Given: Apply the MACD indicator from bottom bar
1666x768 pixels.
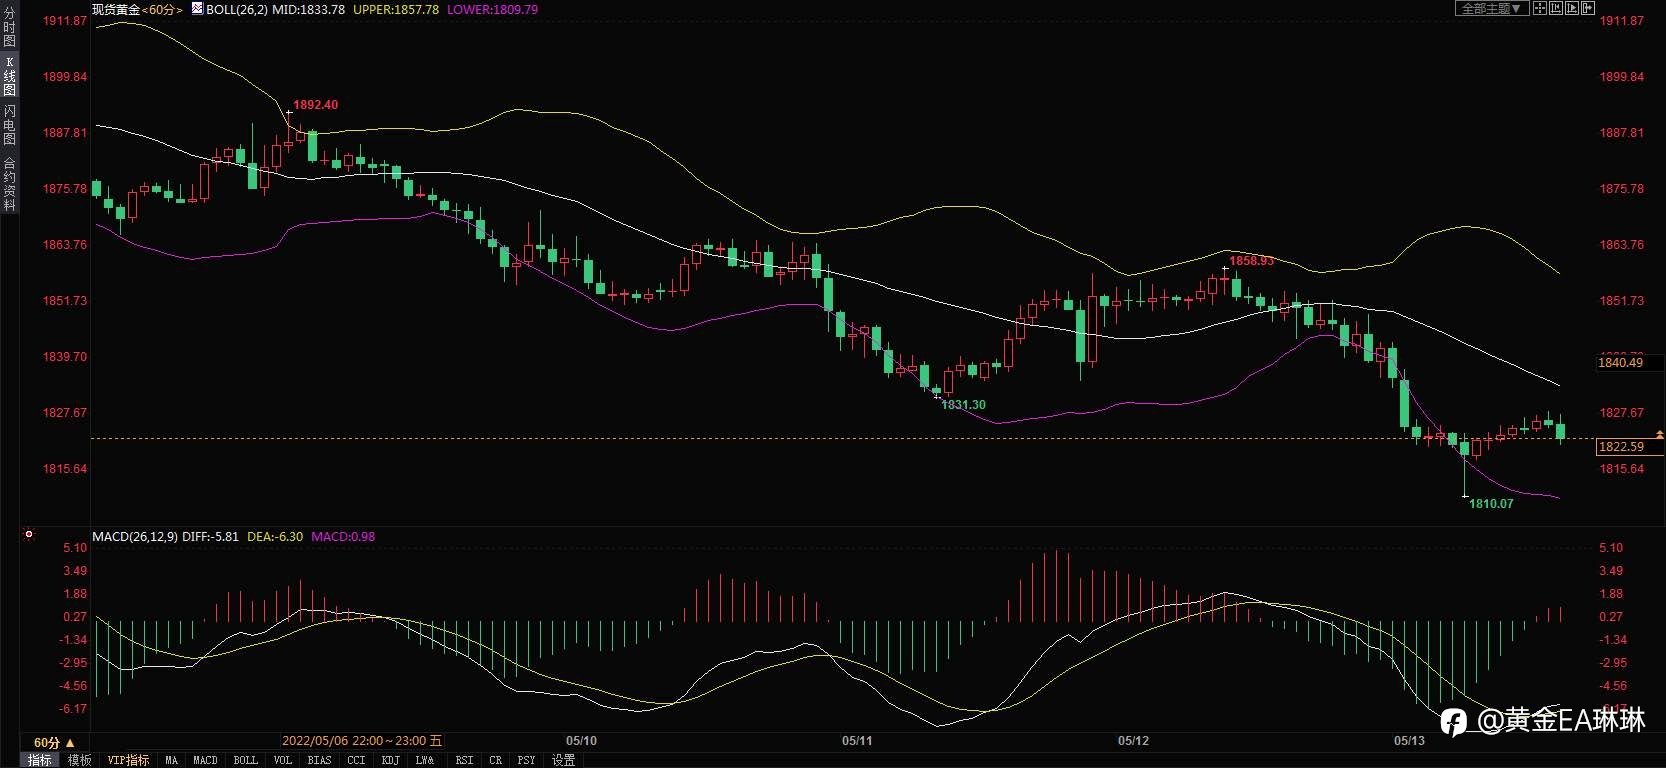Looking at the screenshot, I should coord(205,760).
